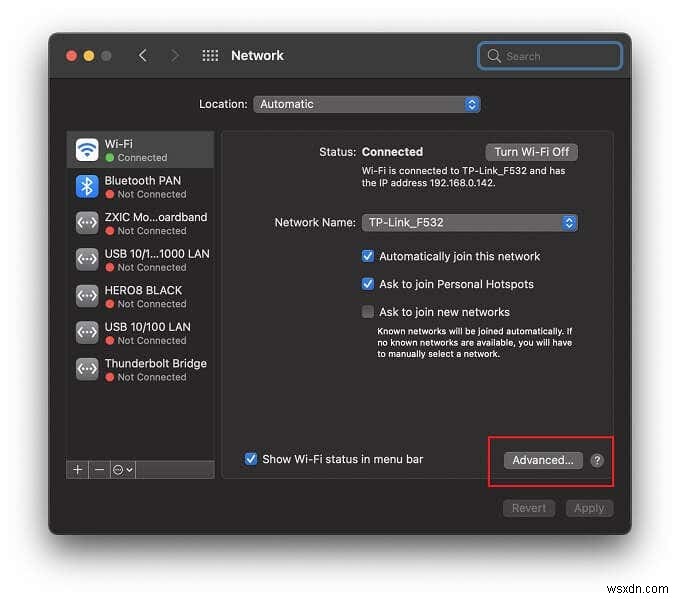The image size is (680, 599).
Task: Select HERO8 BLACK service row
Action: click(x=140, y=296)
